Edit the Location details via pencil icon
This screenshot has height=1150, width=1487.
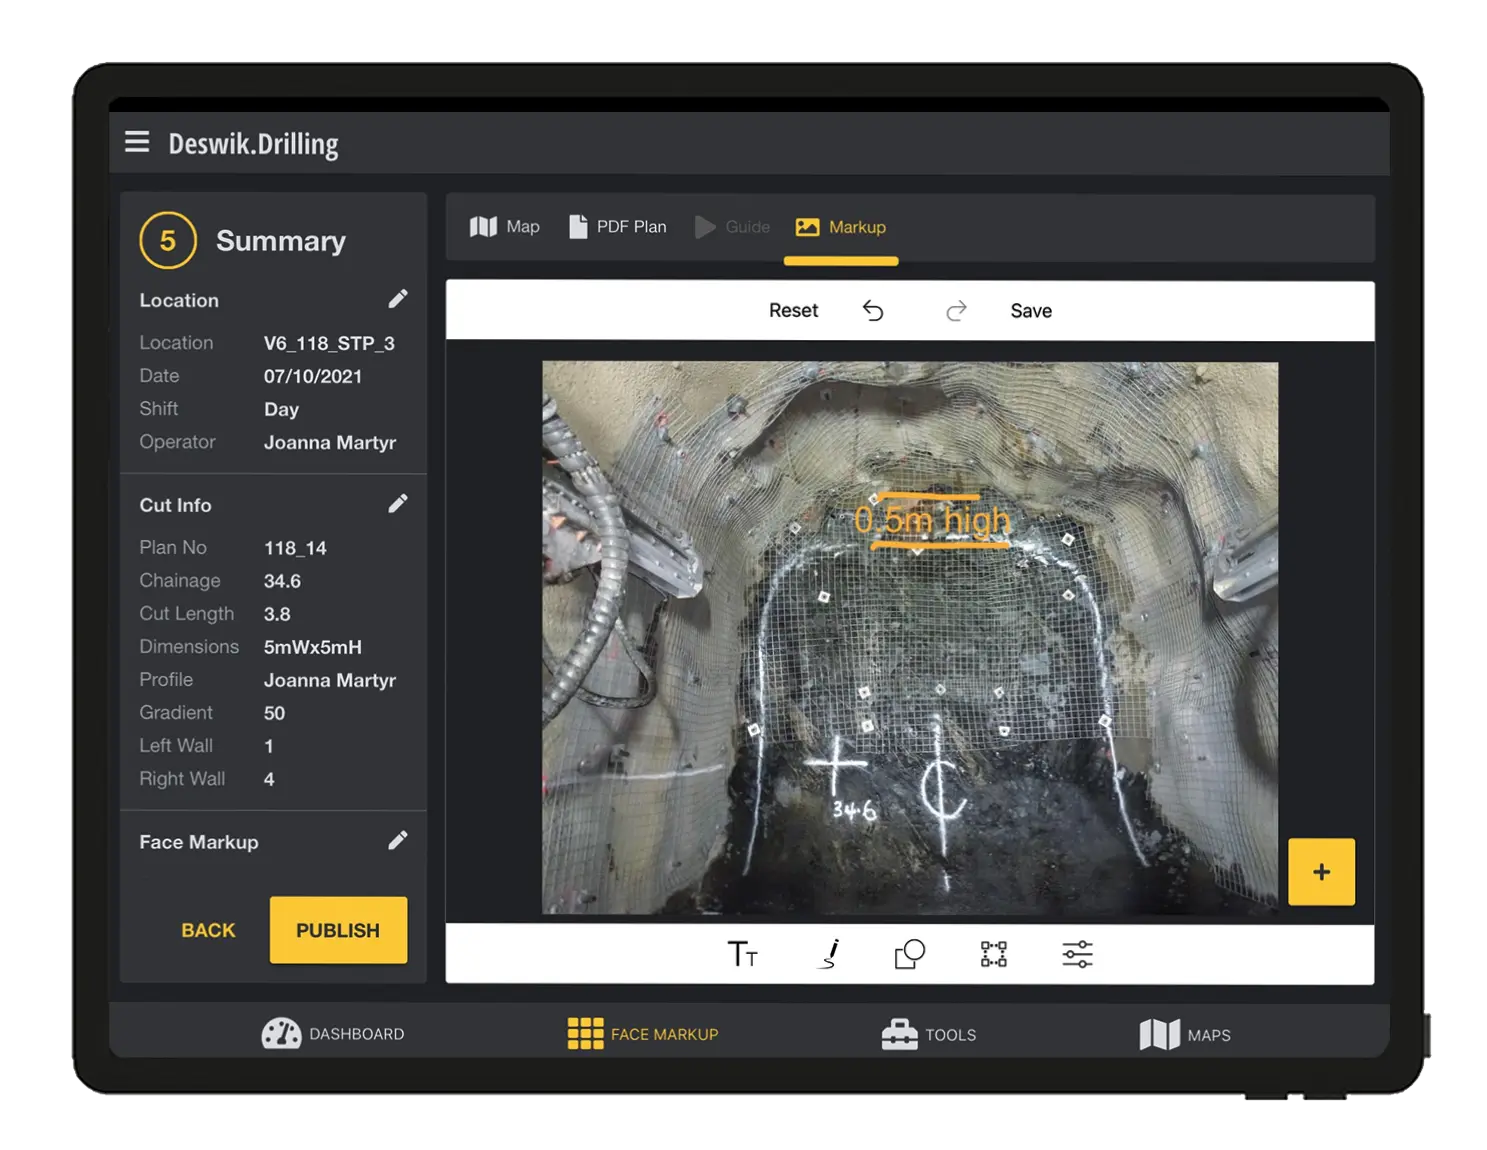click(x=398, y=298)
